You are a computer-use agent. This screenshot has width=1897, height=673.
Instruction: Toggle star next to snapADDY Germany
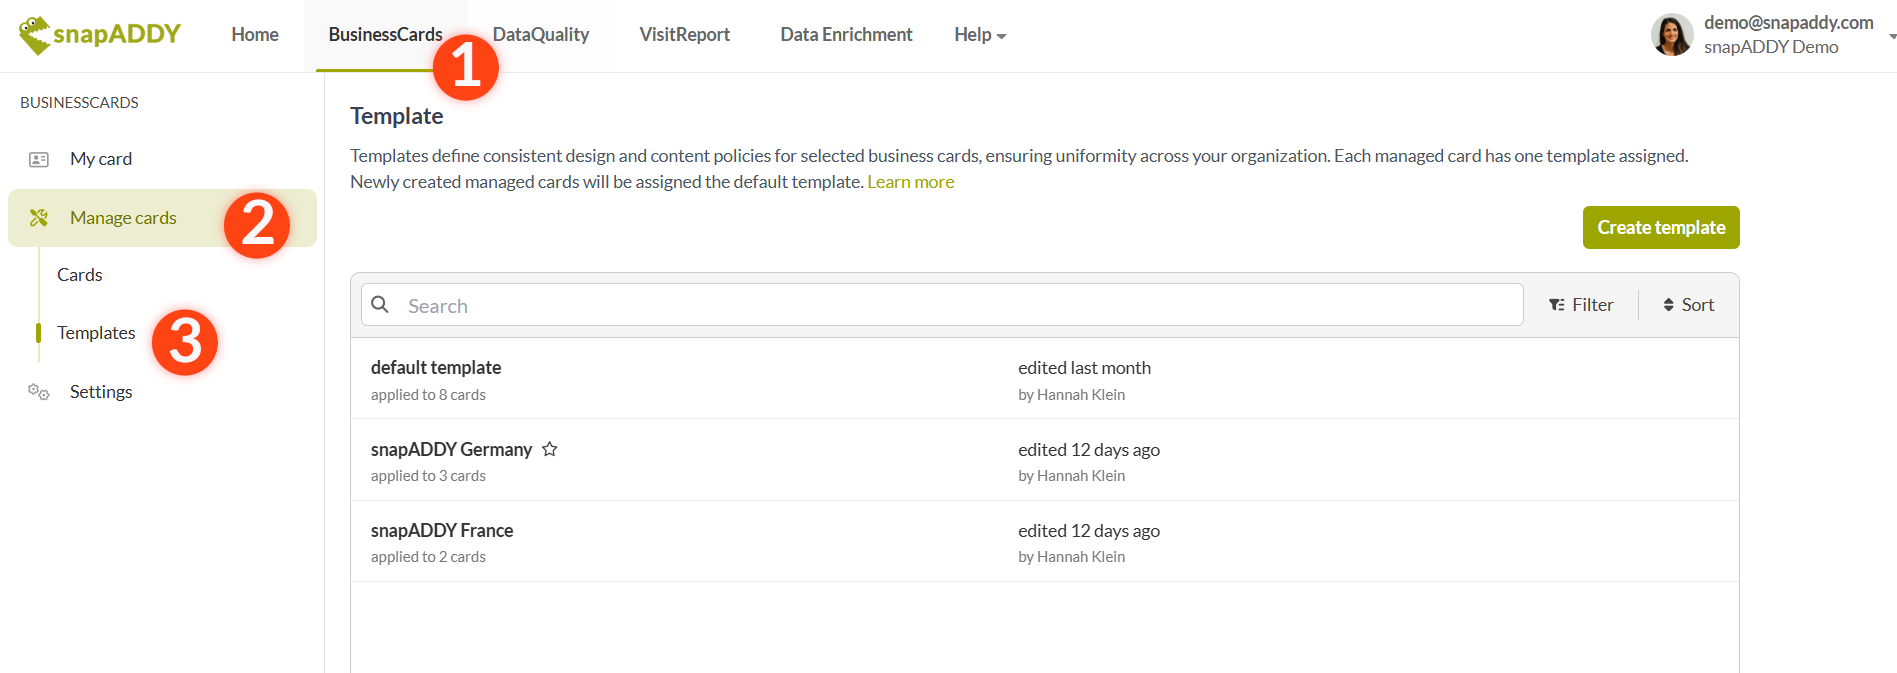(550, 449)
